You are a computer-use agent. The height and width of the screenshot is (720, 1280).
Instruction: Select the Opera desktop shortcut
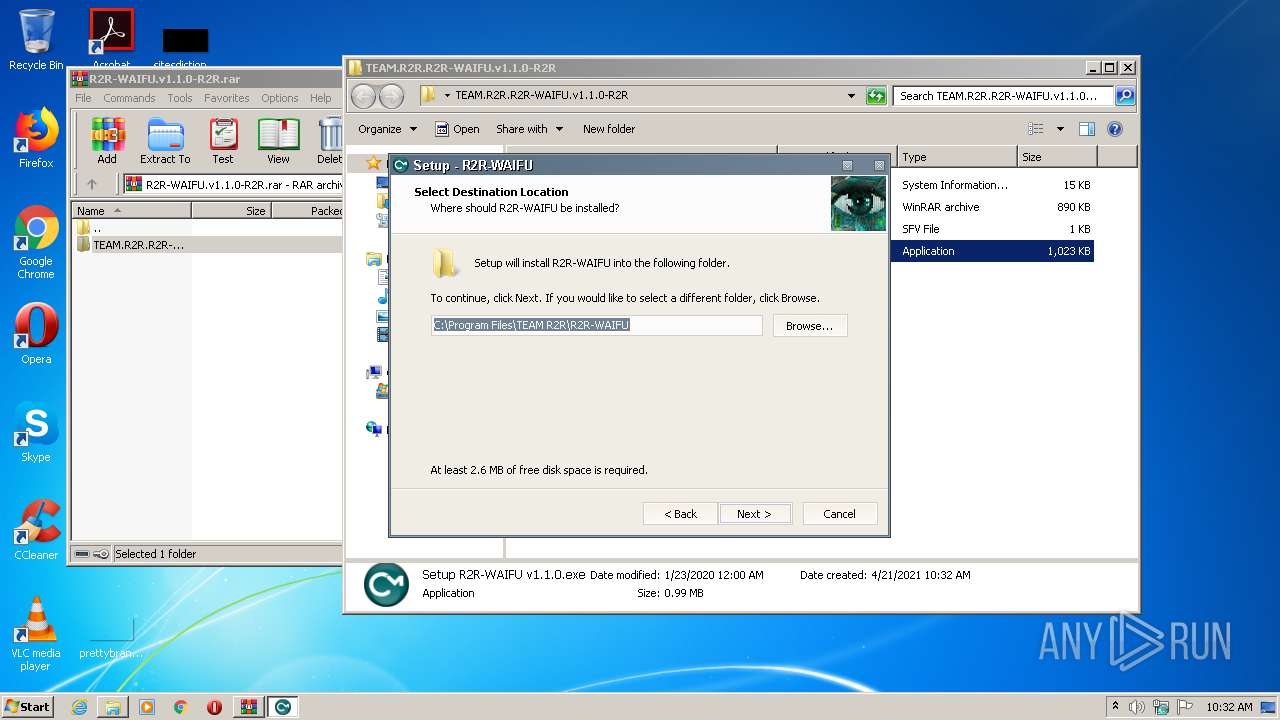[x=36, y=334]
